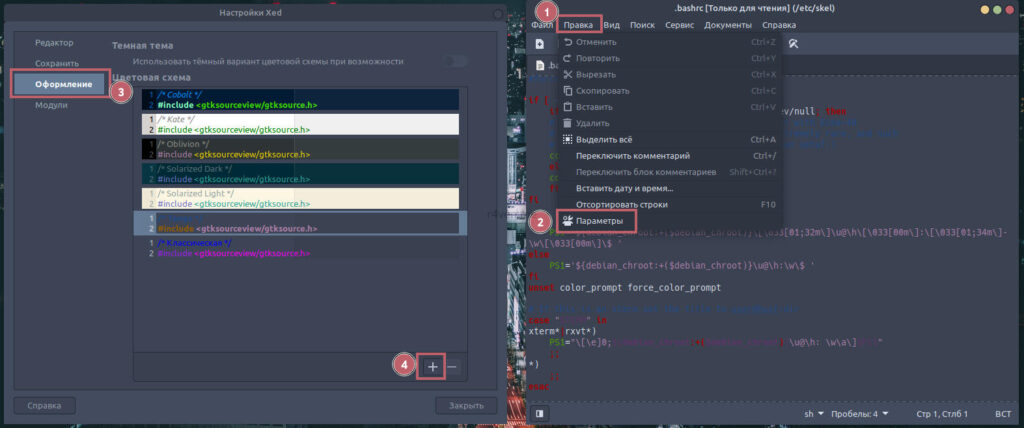Click the Параметры preferences icon
This screenshot has height=428, width=1024.
click(568, 220)
